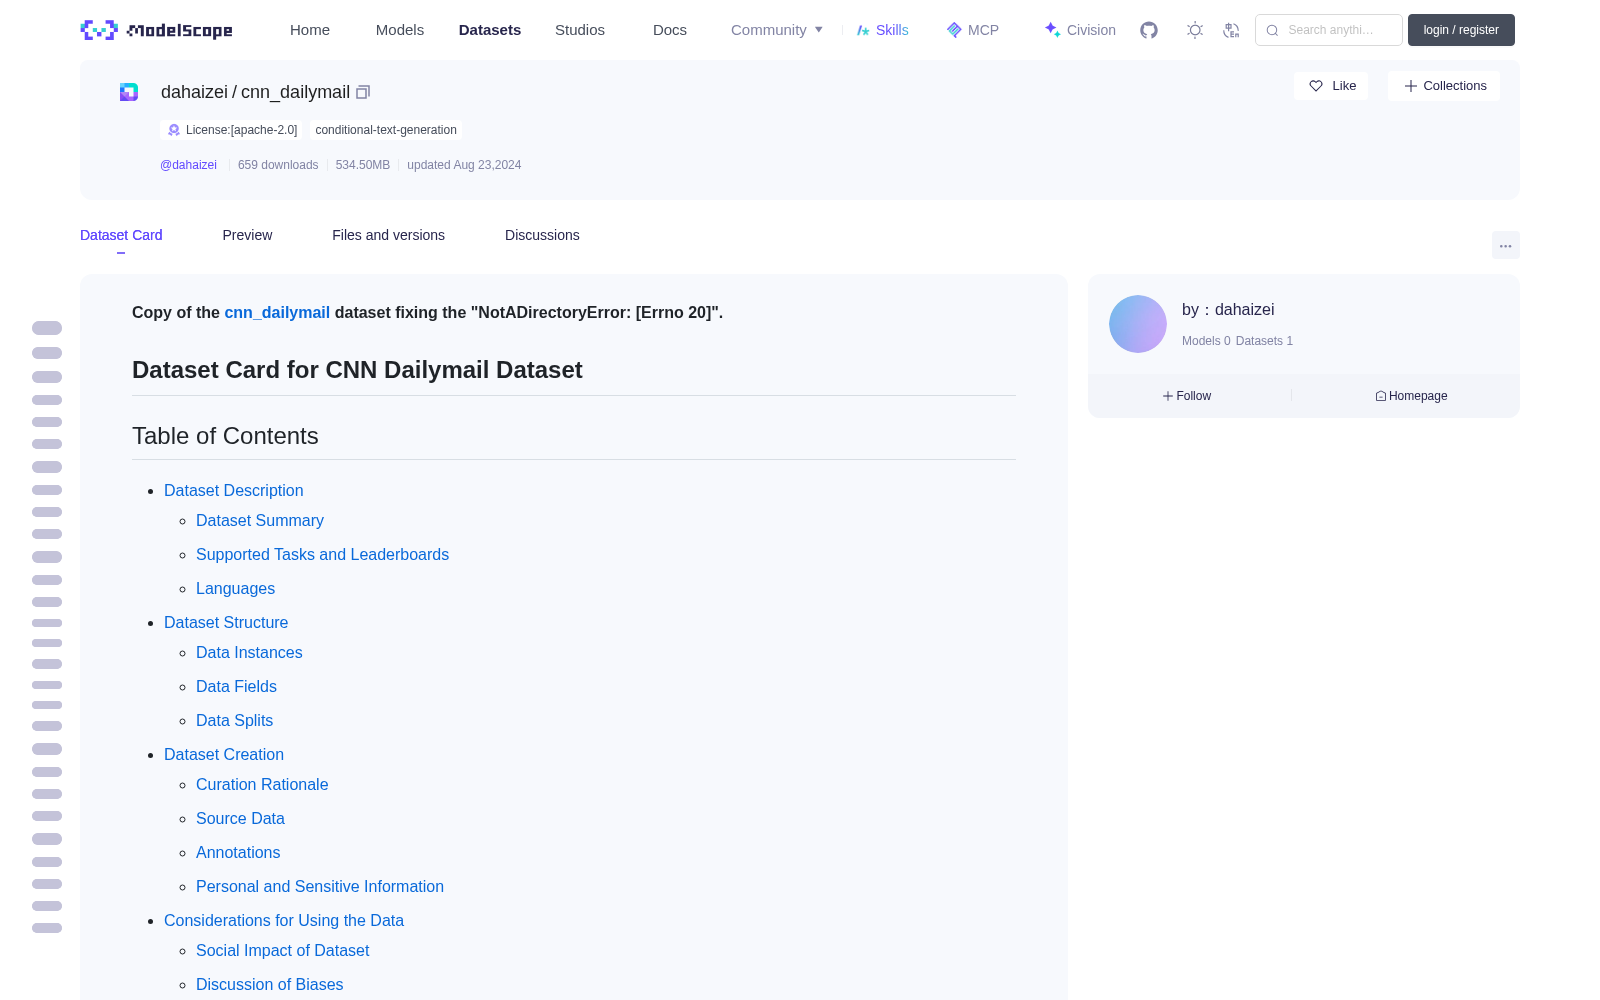Click the conditional-text-generation tag
This screenshot has height=1000, width=1600.
(x=386, y=130)
